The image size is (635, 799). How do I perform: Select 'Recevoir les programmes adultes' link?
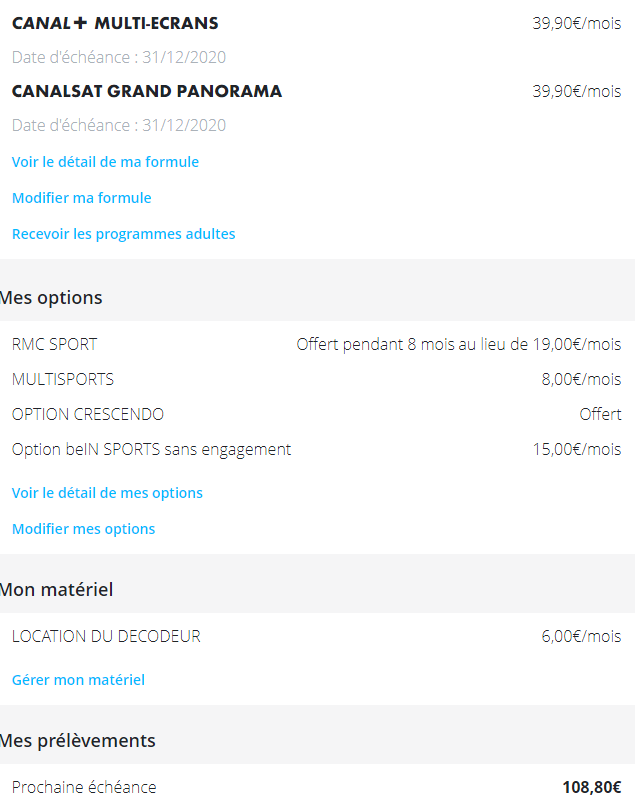click(x=124, y=234)
